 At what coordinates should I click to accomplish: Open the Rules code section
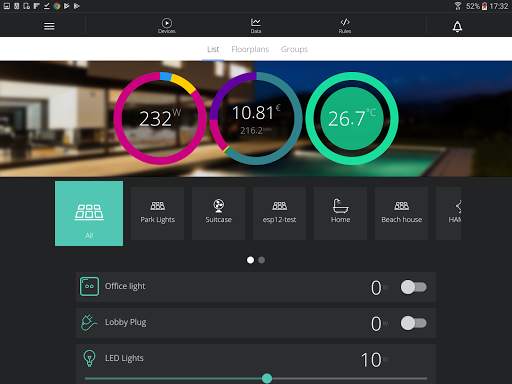(x=345, y=26)
